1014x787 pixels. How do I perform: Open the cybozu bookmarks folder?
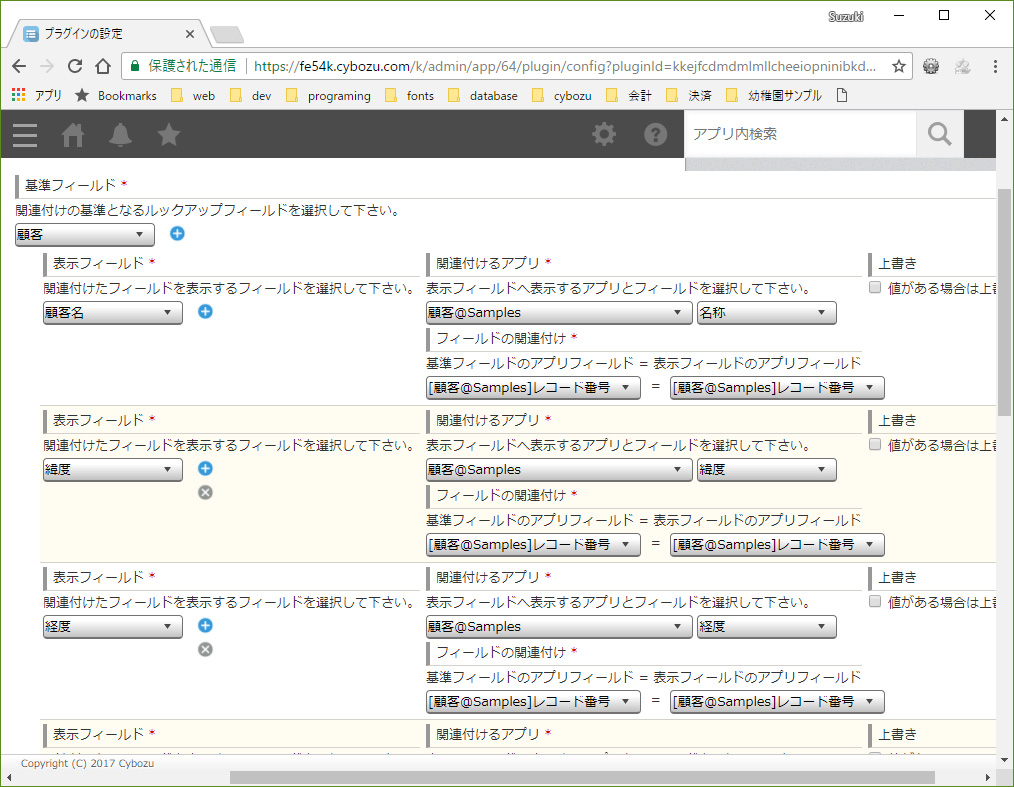click(561, 96)
